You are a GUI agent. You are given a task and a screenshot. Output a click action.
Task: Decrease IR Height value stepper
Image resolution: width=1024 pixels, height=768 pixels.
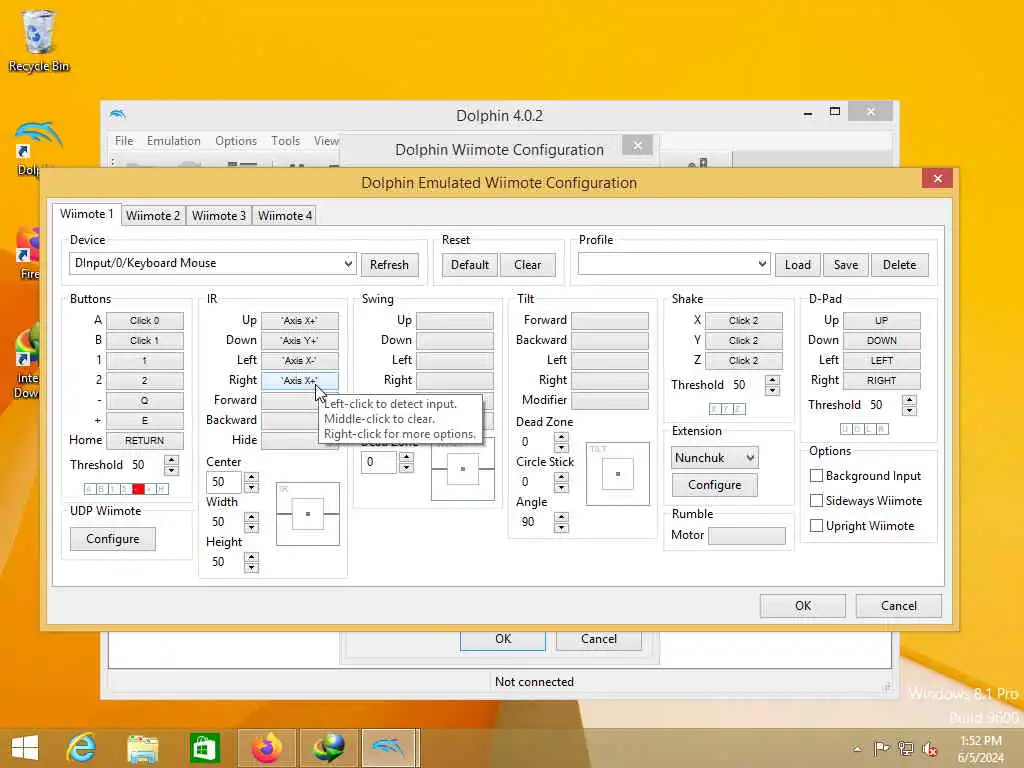coord(251,567)
